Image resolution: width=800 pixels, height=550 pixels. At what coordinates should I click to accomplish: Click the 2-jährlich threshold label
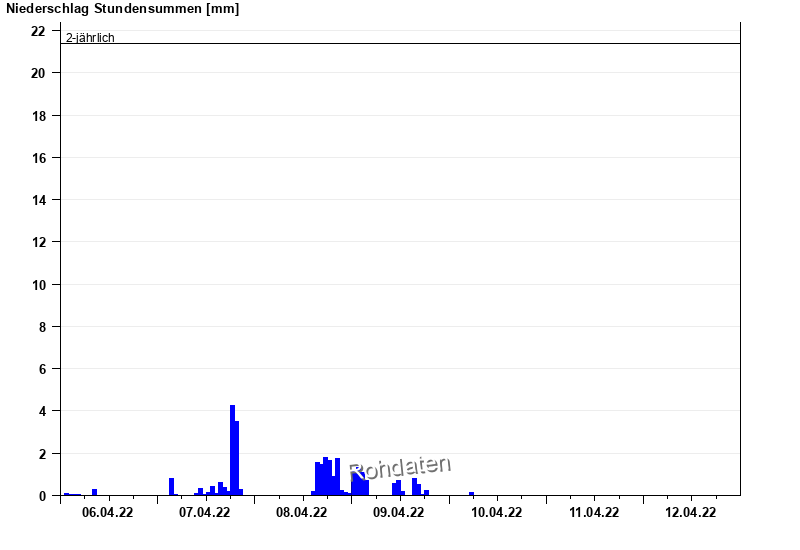point(88,38)
